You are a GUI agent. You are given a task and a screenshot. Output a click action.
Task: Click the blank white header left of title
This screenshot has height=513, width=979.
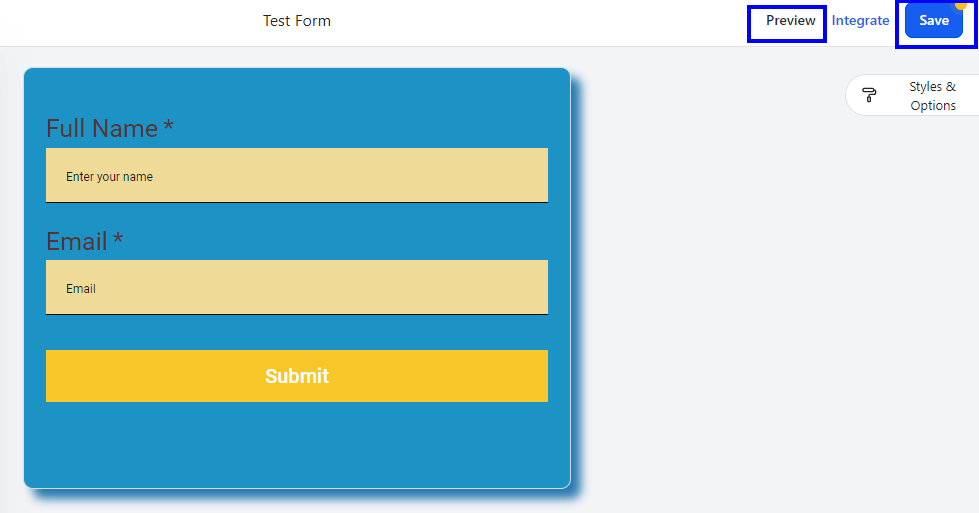pyautogui.click(x=125, y=22)
